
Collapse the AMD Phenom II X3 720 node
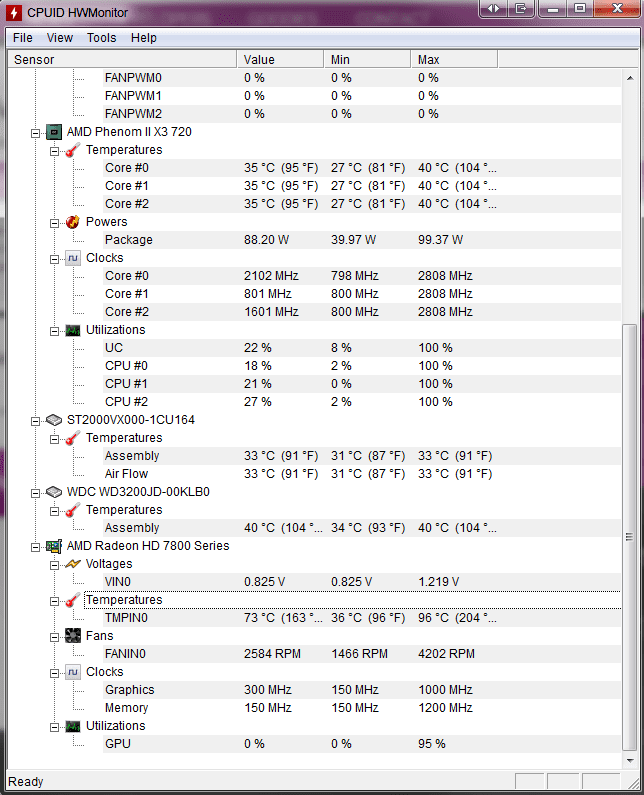(36, 132)
